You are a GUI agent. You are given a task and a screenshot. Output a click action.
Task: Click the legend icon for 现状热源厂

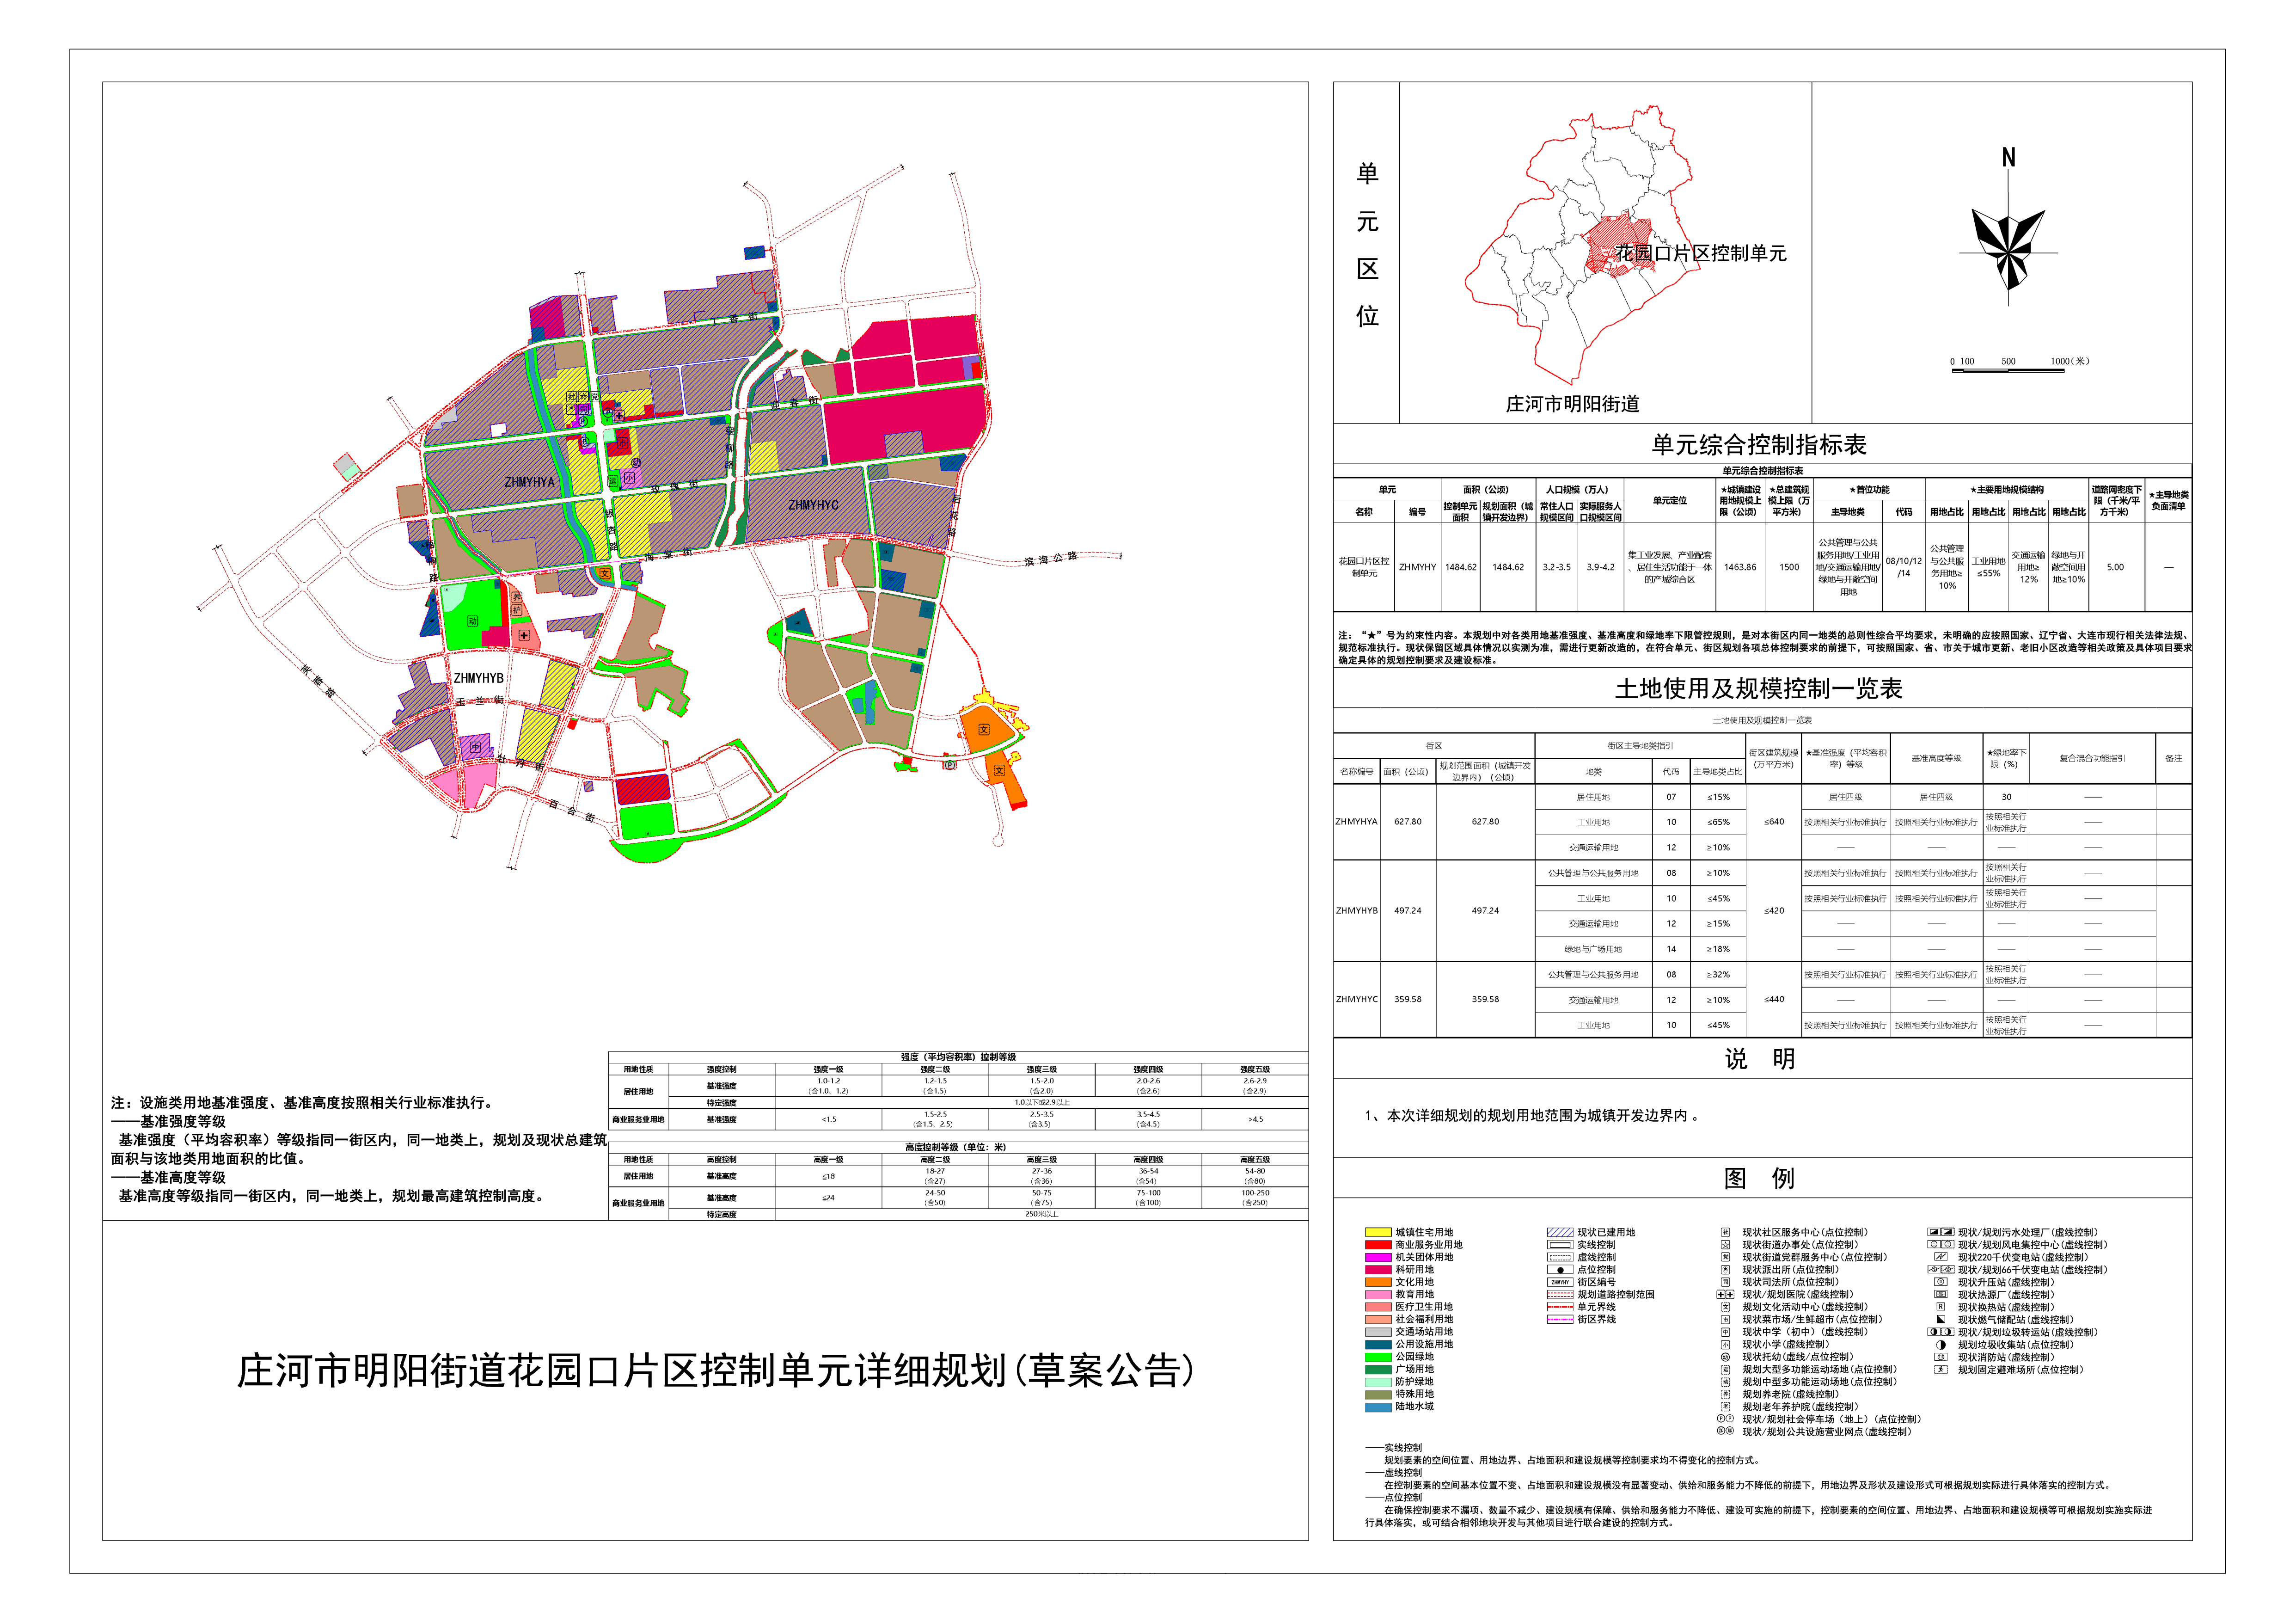[1940, 1294]
